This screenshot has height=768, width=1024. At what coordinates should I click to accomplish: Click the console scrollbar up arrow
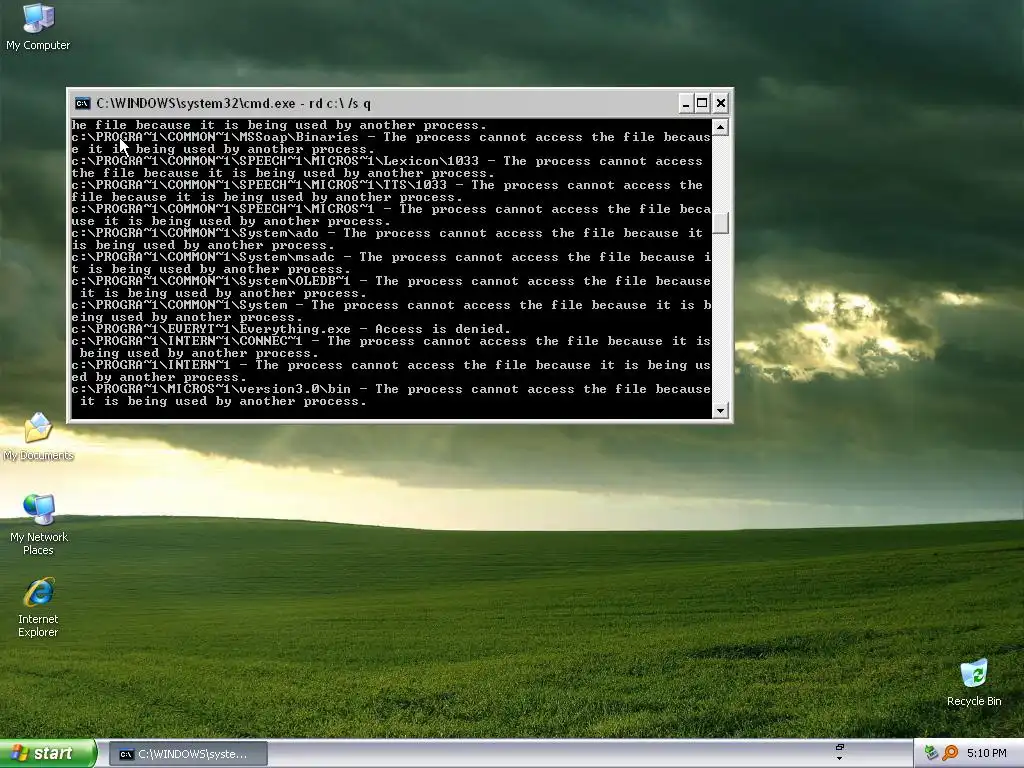[720, 127]
